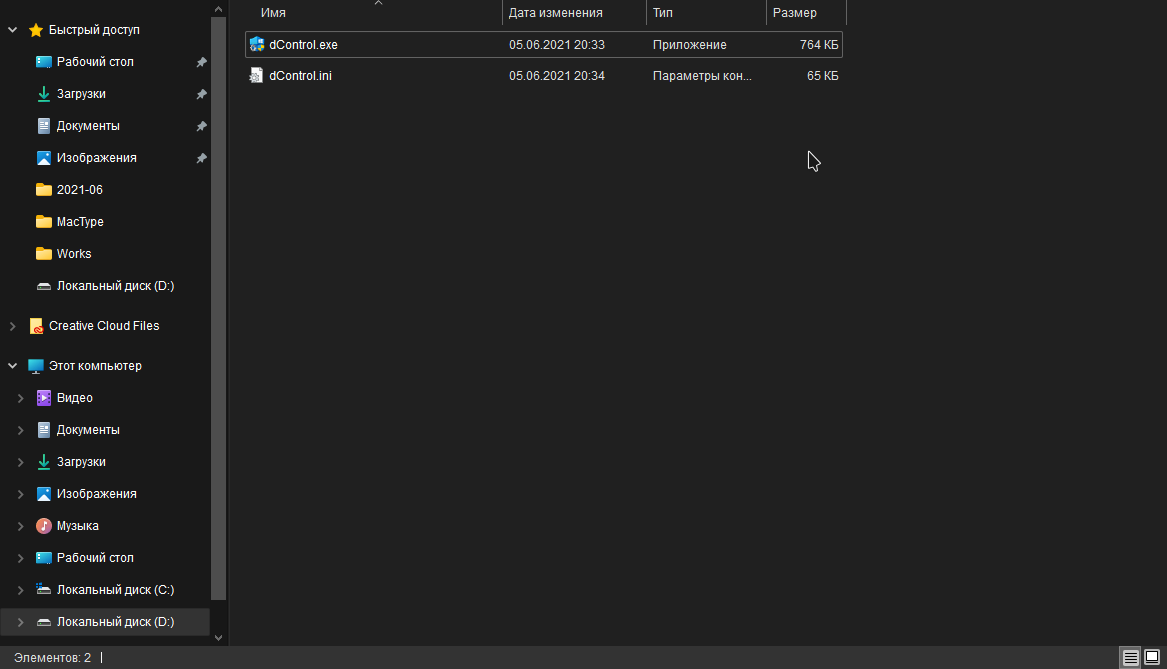The image size is (1167, 669).
Task: Click the sidebar scroll down arrow
Action: [218, 638]
